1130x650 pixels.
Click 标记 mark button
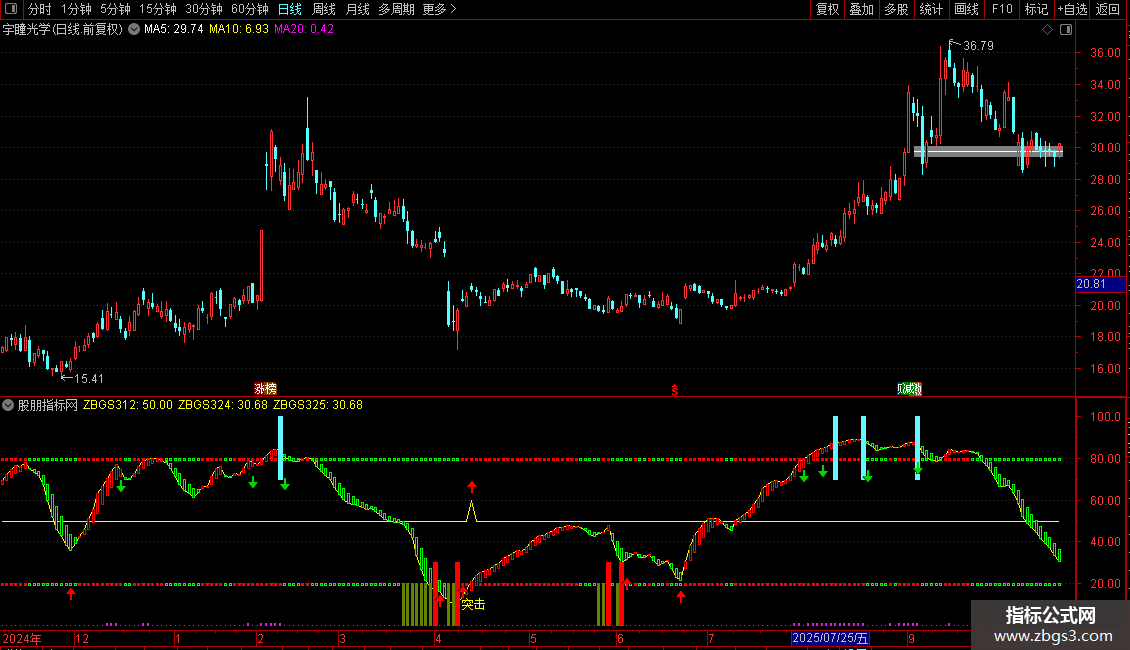tap(1036, 9)
